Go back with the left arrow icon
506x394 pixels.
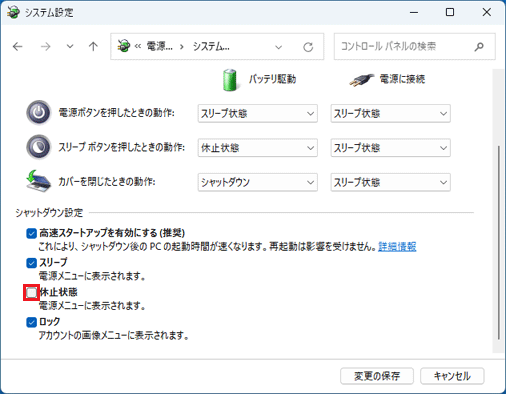tap(17, 46)
